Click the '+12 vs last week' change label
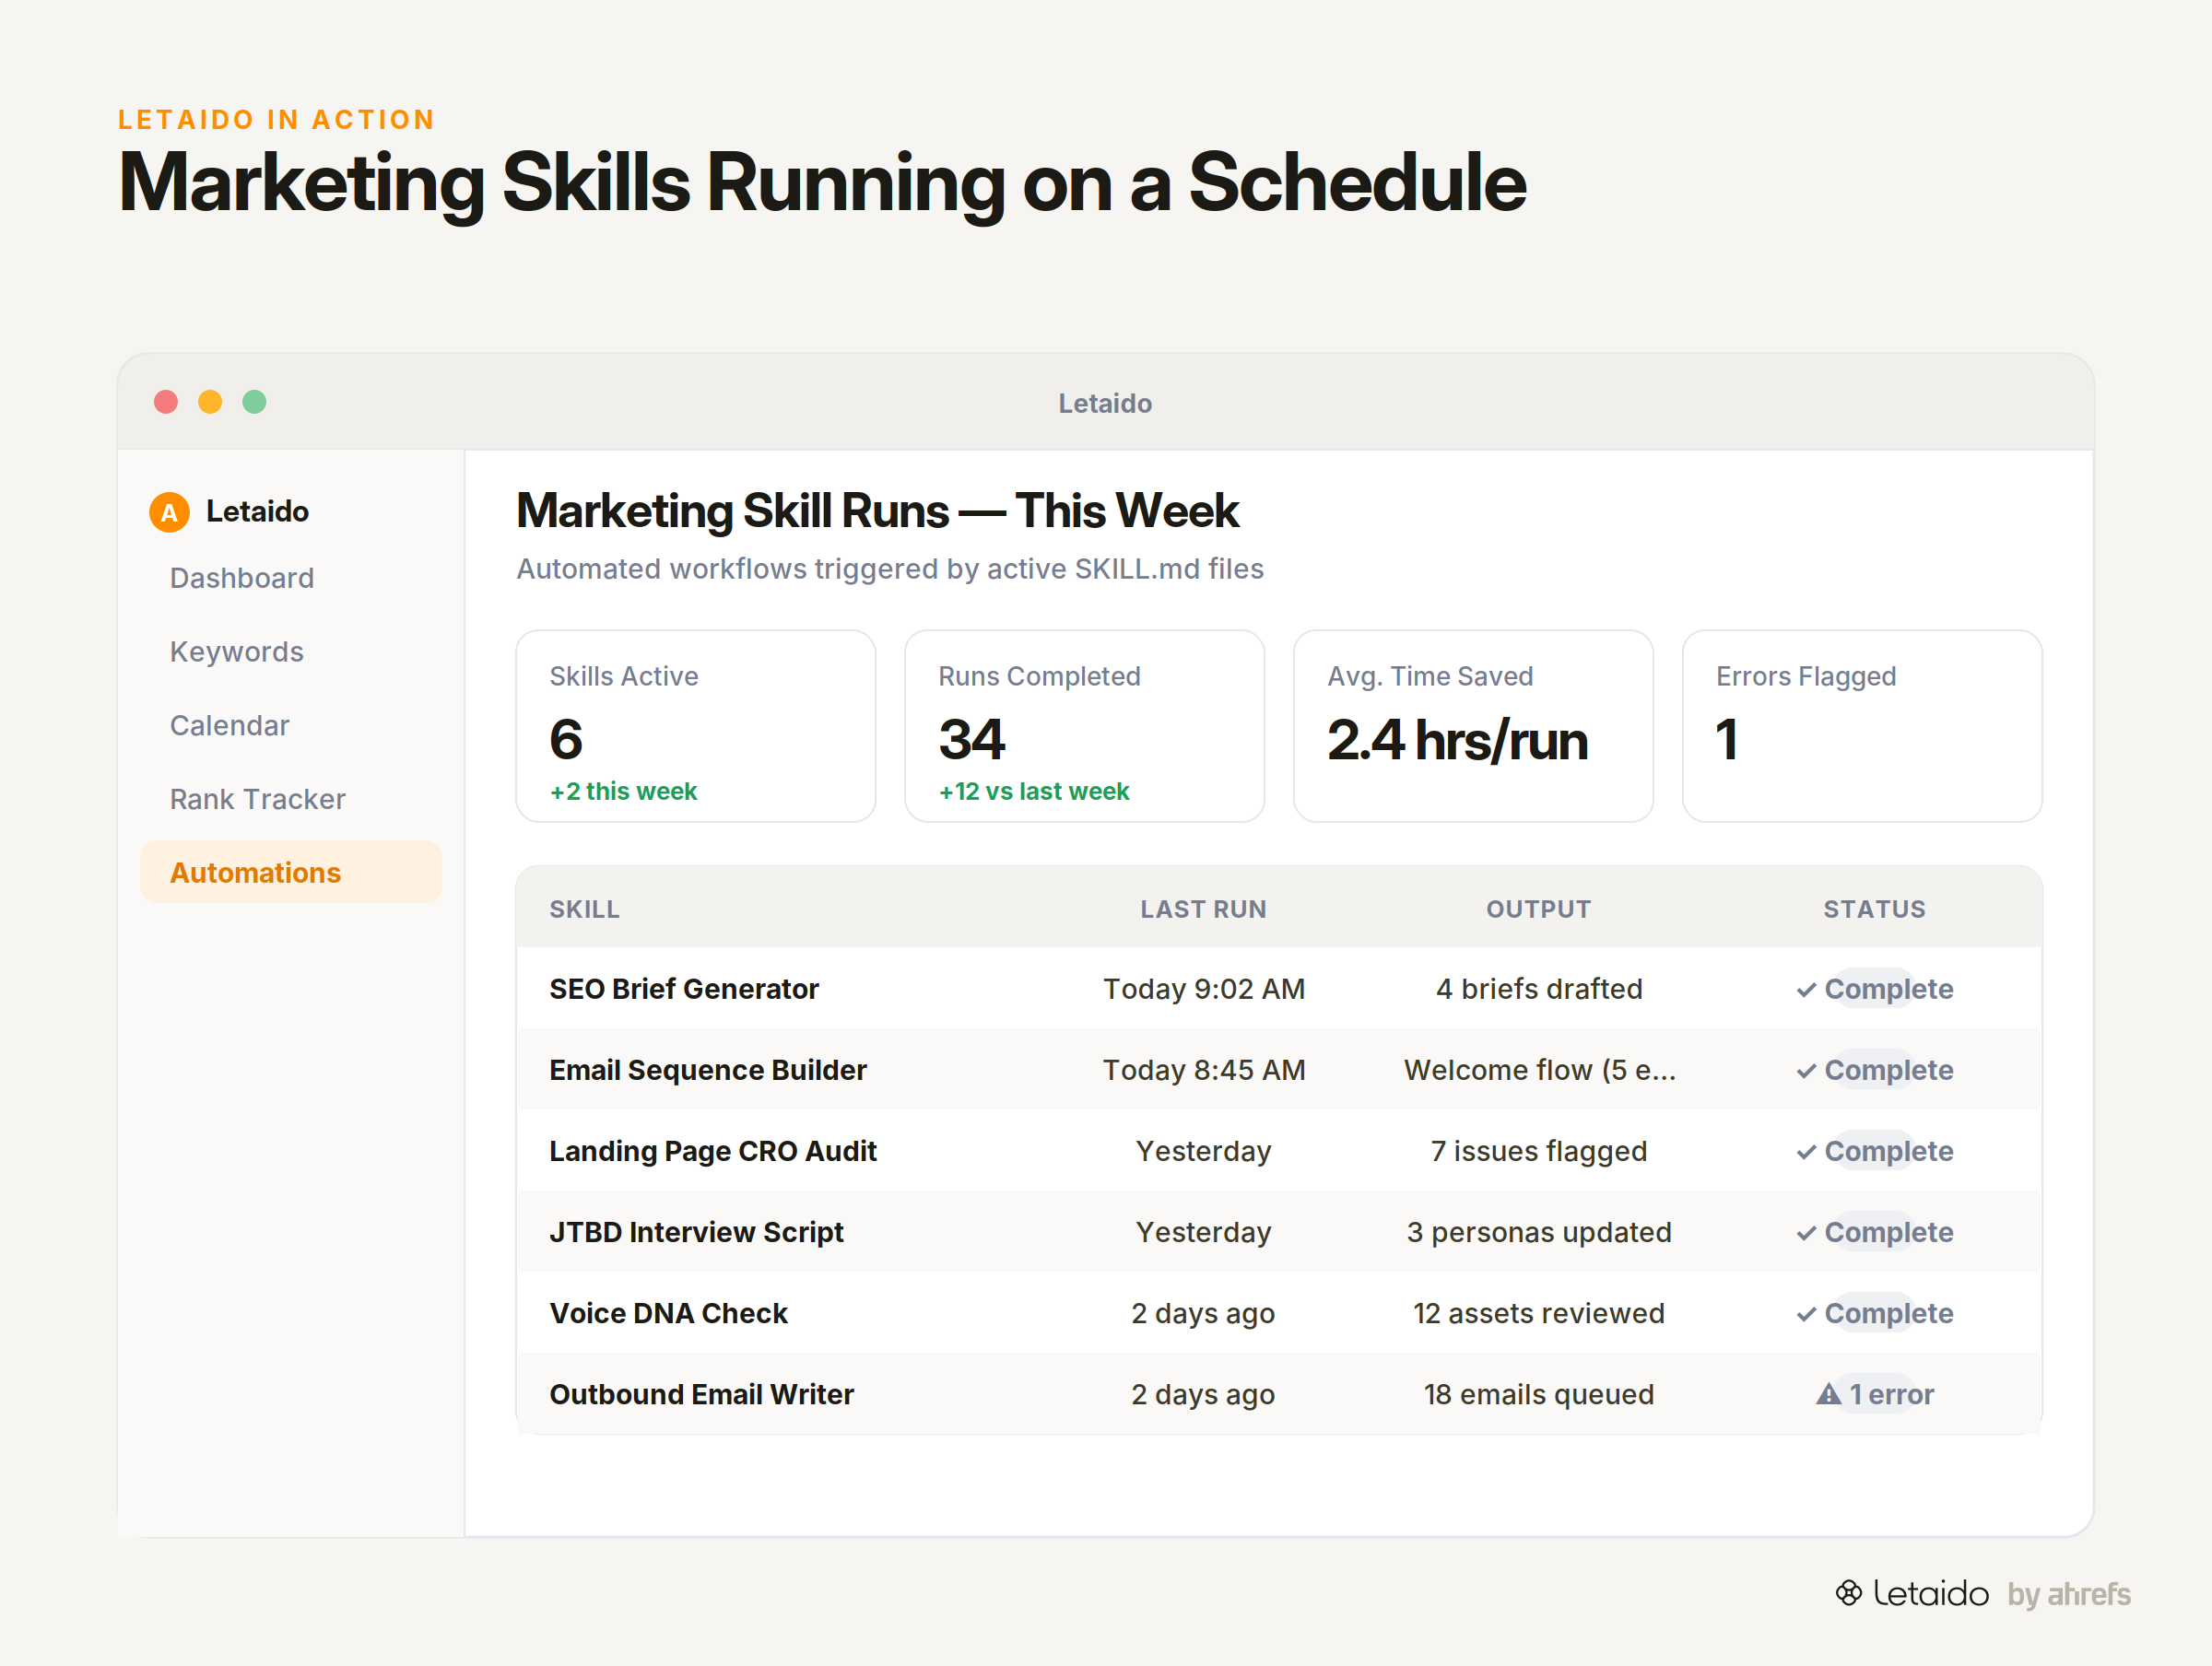This screenshot has height=1666, width=2212. point(1034,791)
